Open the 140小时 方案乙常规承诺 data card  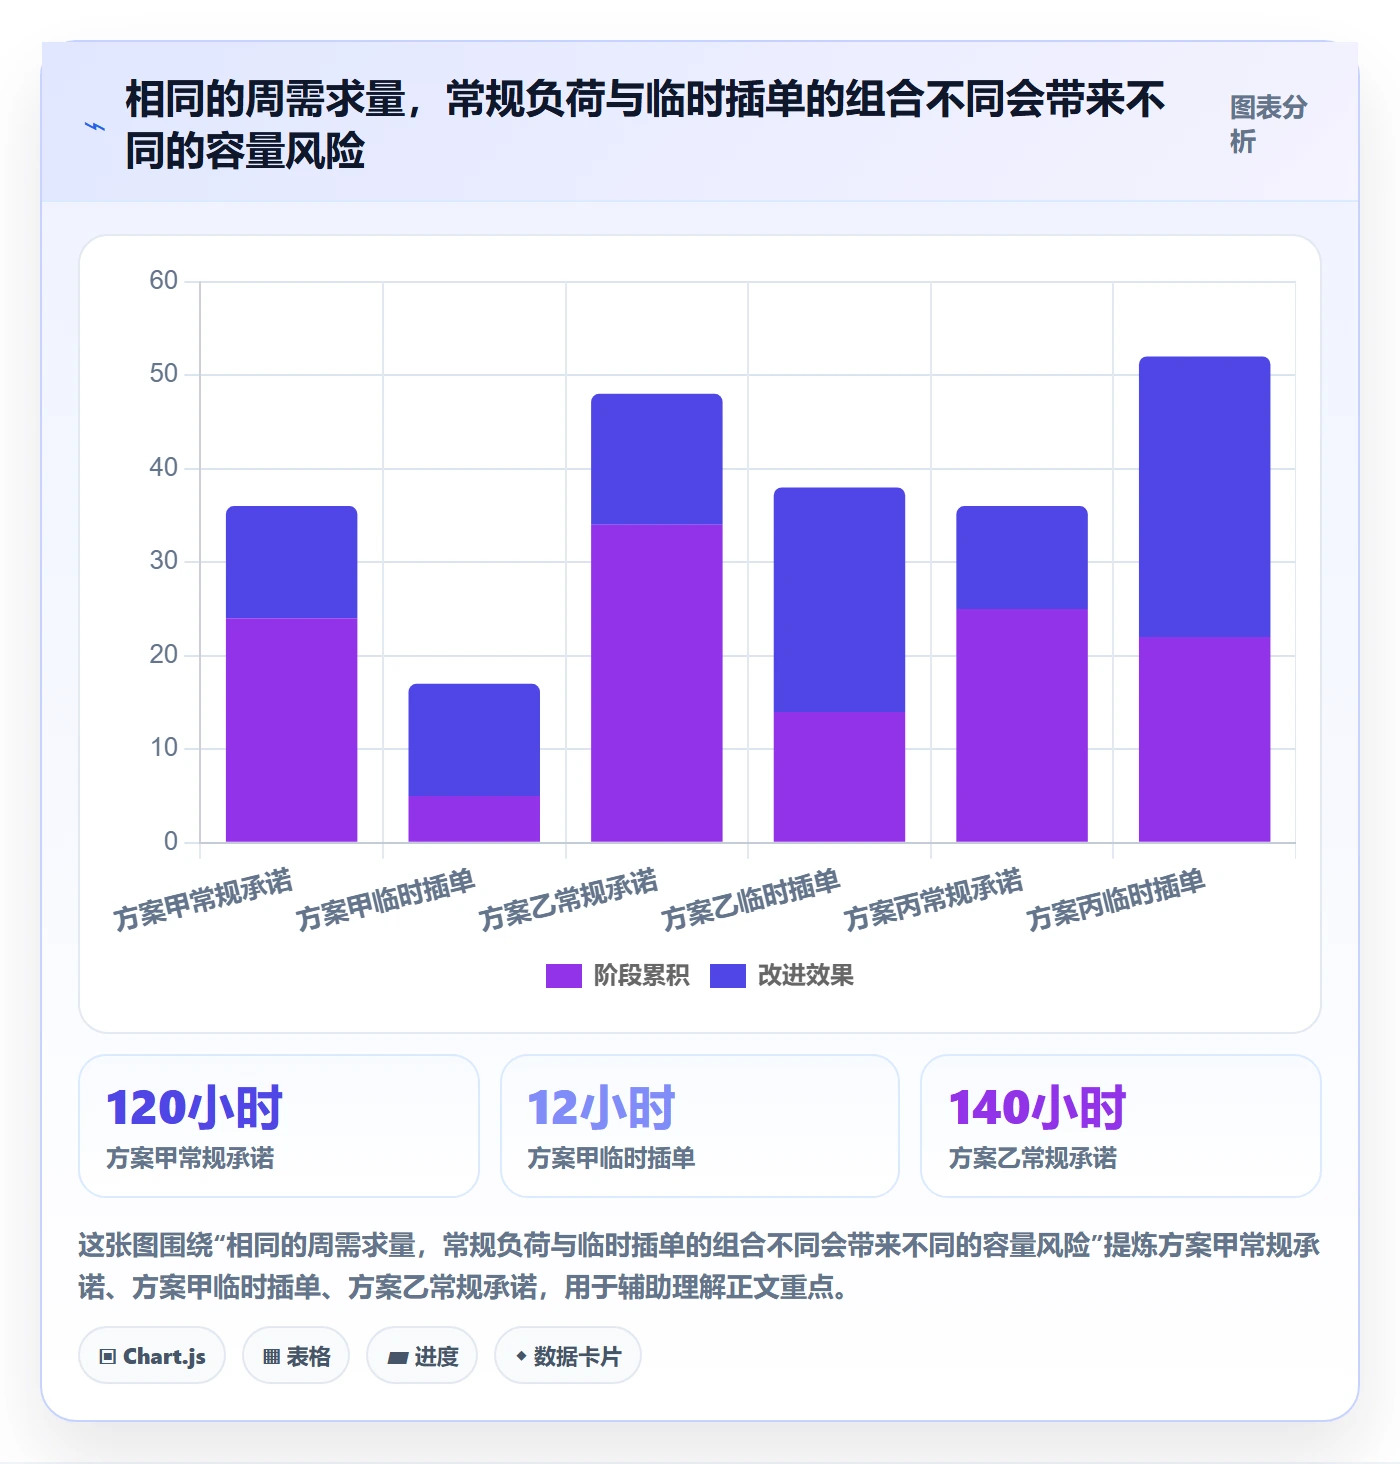click(x=1121, y=1126)
